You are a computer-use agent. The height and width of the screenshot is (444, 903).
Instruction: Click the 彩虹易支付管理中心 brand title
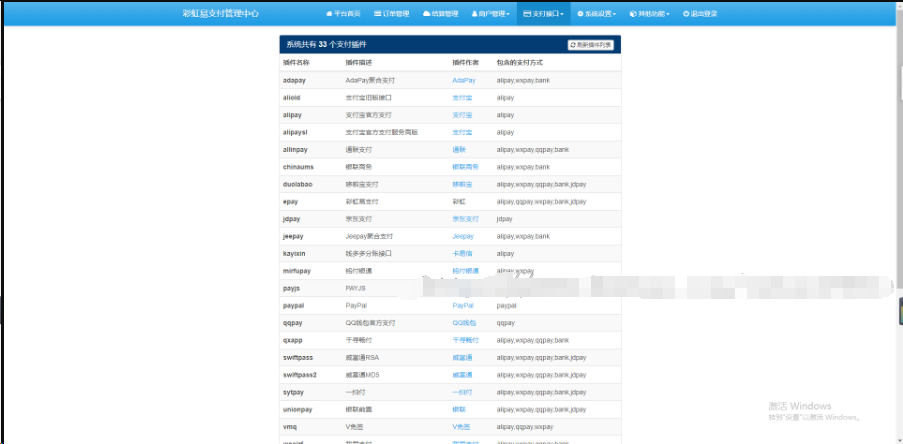220,14
